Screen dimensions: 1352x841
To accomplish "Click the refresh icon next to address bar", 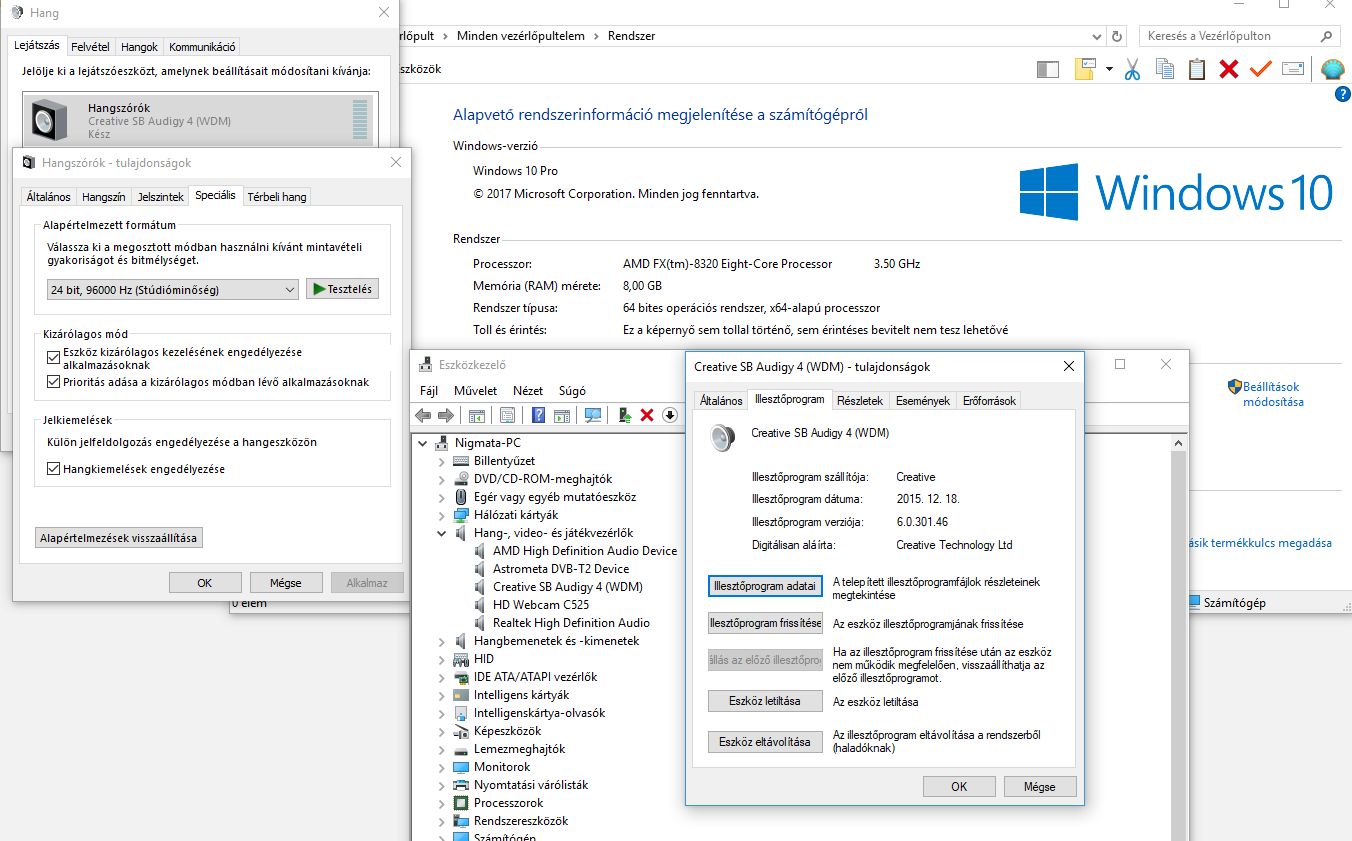I will [x=1117, y=36].
